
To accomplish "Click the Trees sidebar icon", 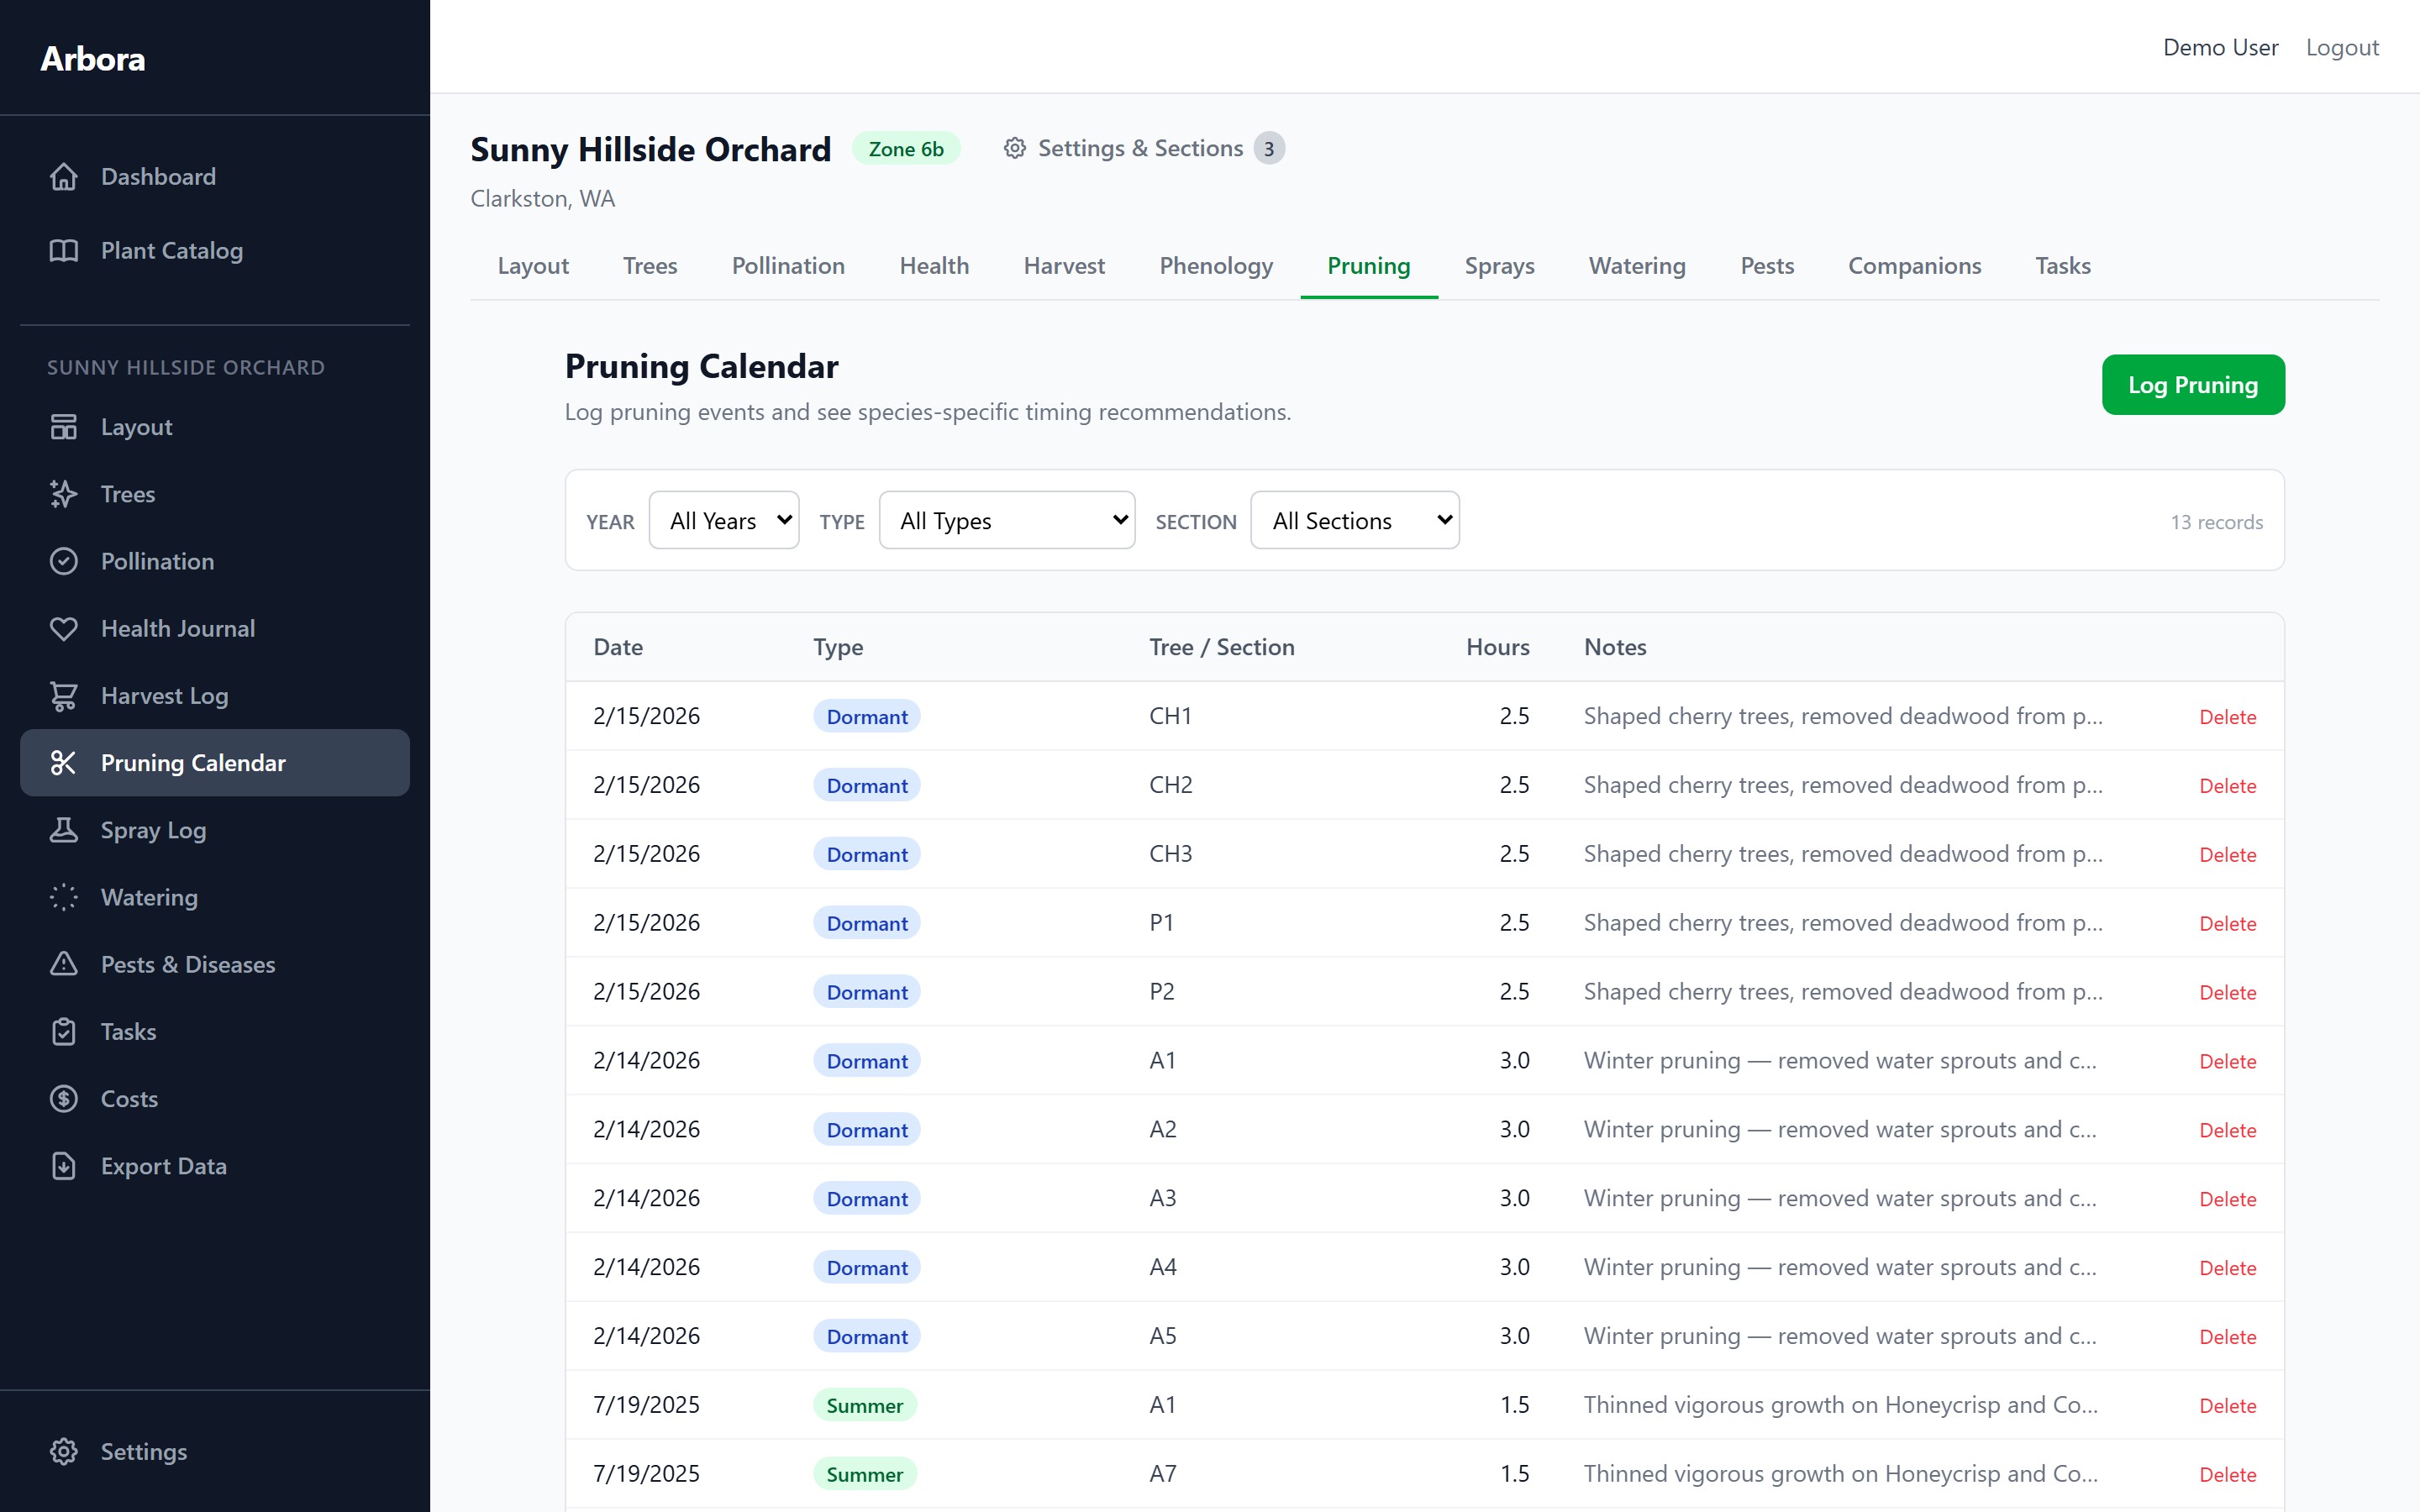I will tap(64, 494).
